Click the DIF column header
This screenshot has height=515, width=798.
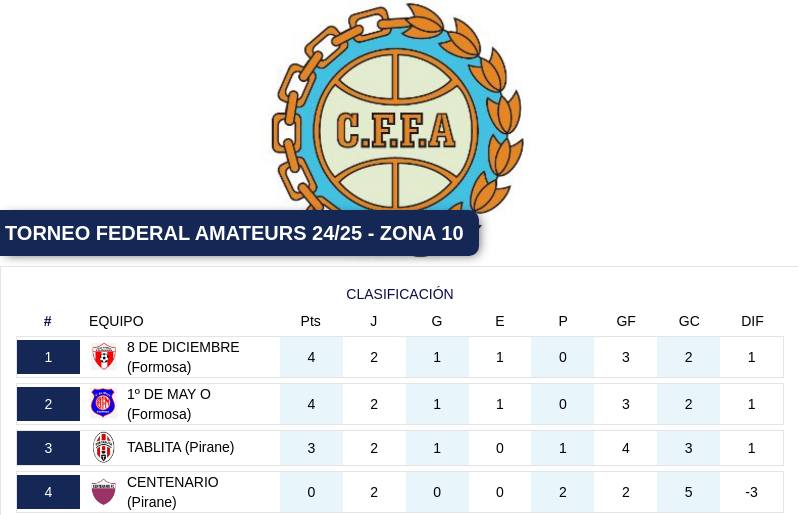(x=752, y=321)
